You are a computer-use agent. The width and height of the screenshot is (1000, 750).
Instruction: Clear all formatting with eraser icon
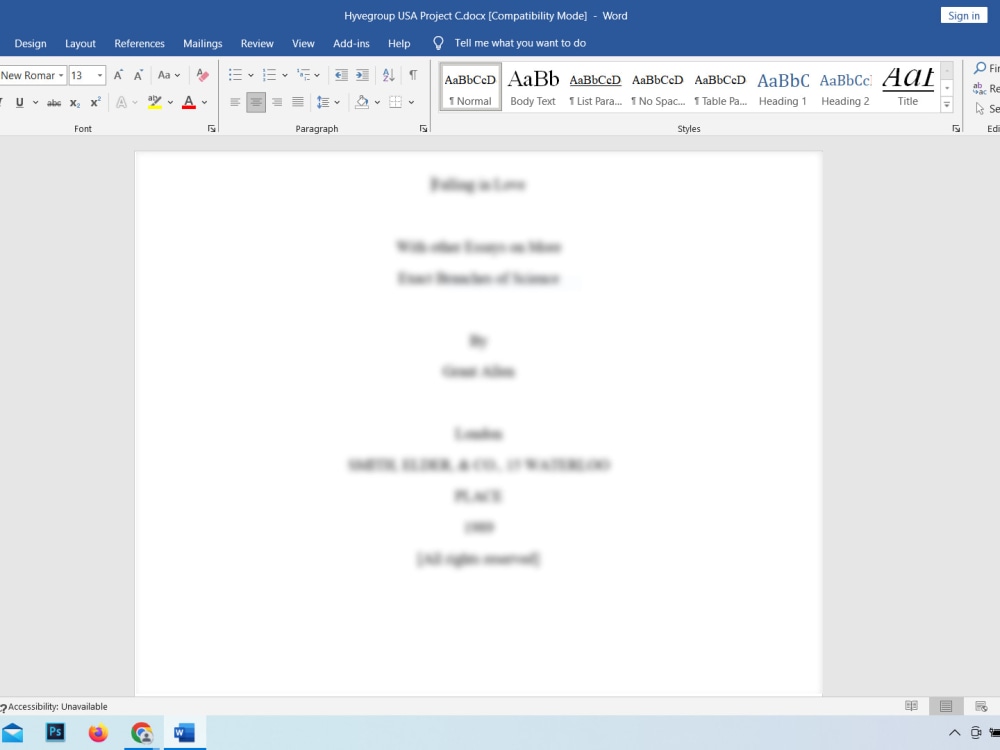click(x=202, y=75)
